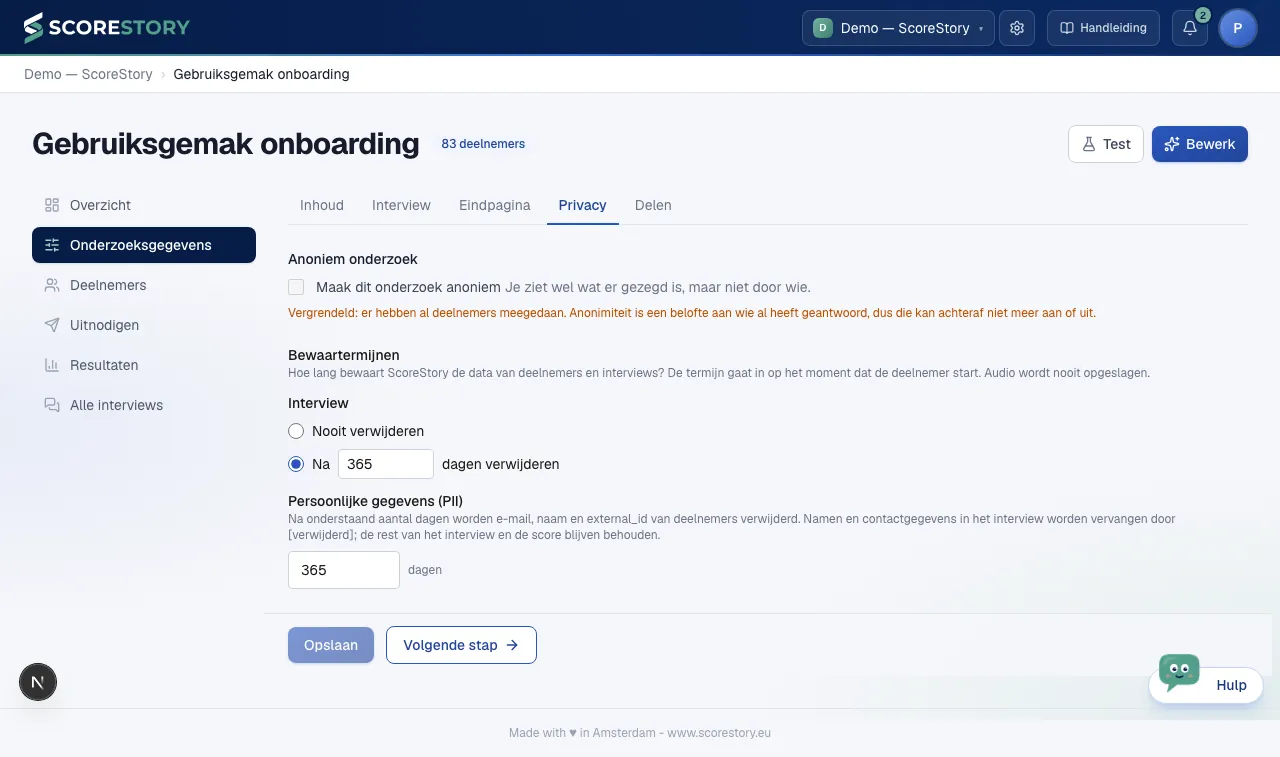Open settings gear in top bar

tap(1017, 28)
